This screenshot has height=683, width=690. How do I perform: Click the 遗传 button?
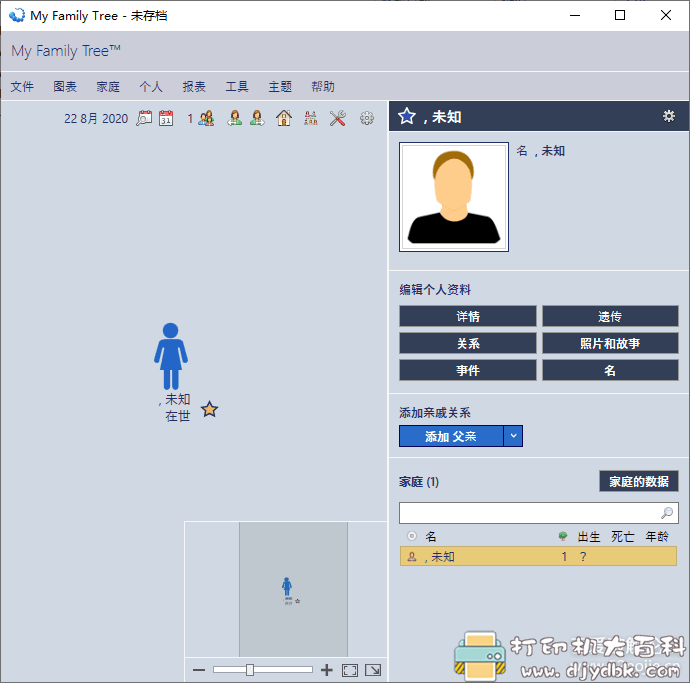[610, 316]
